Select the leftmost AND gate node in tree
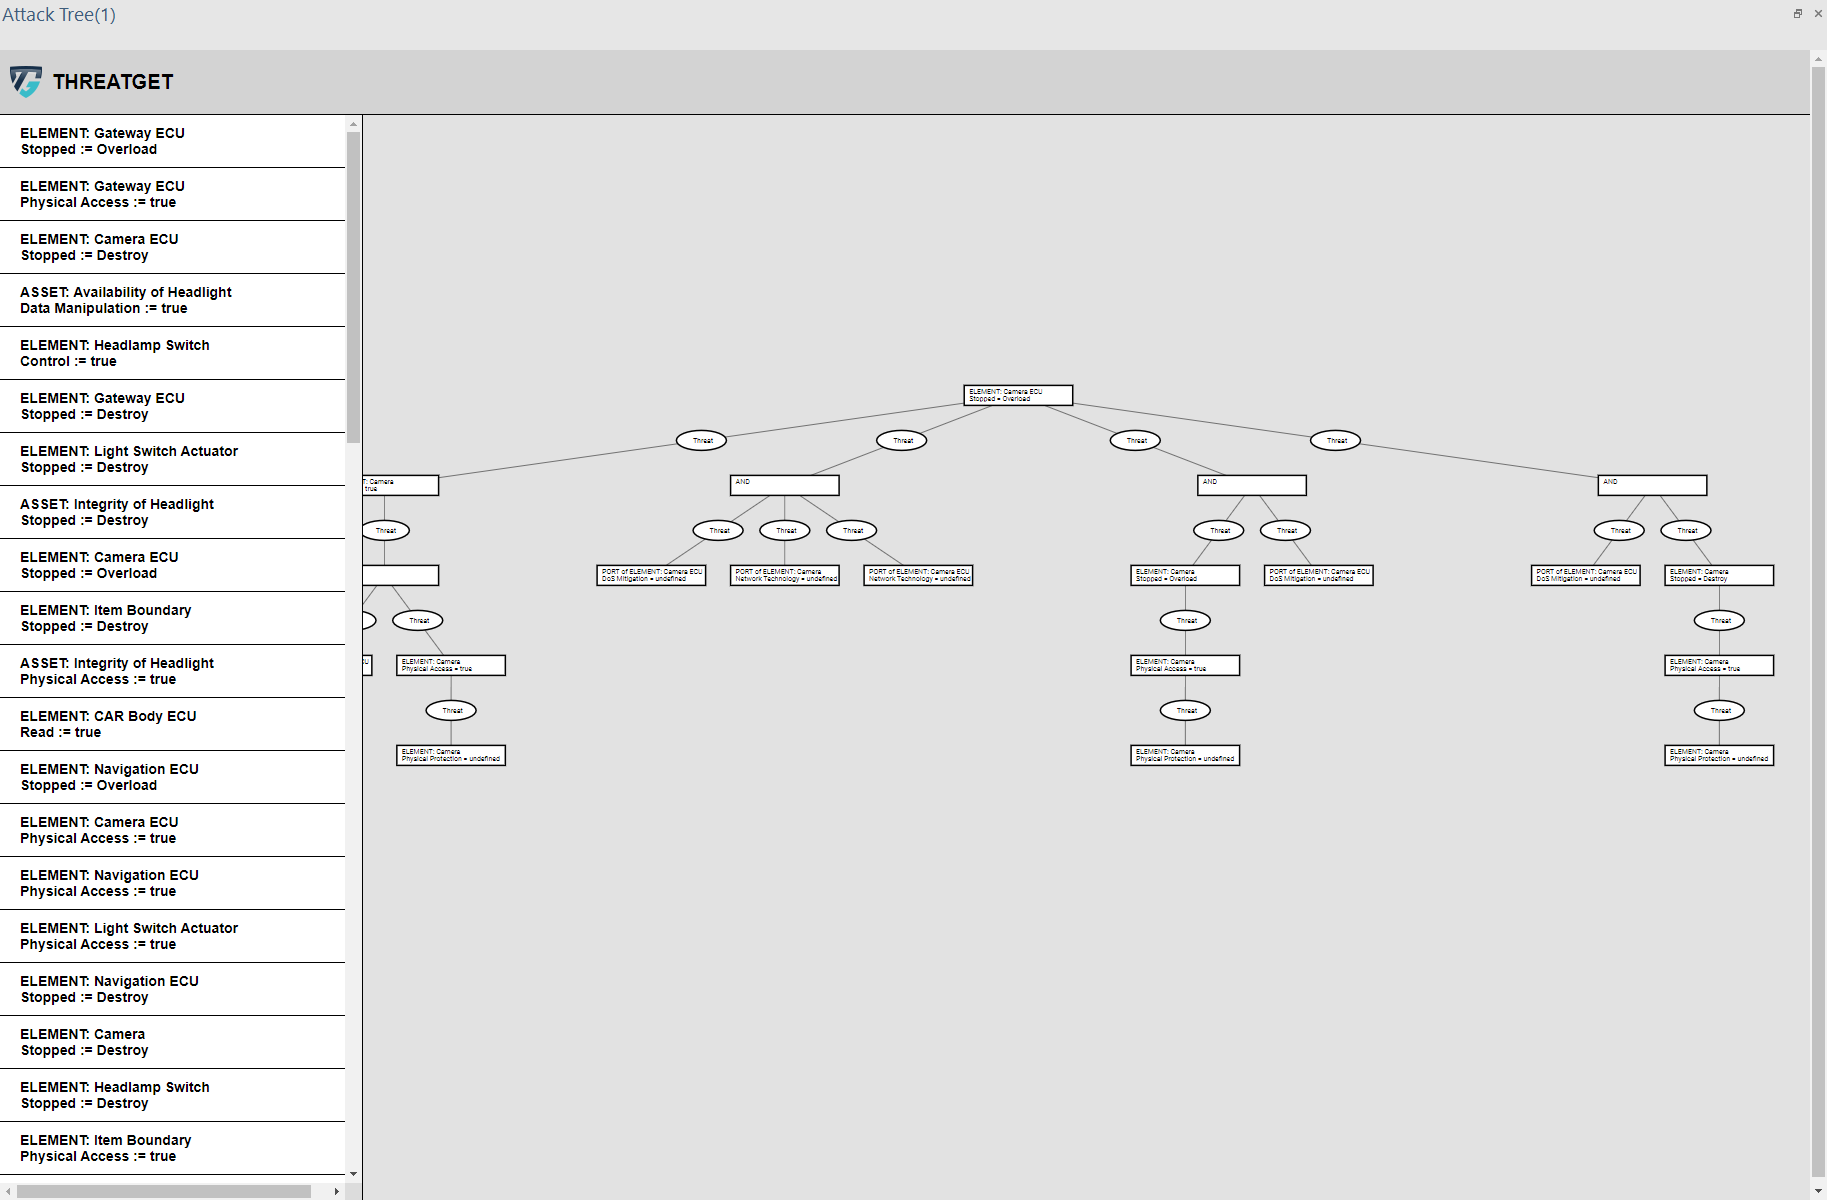 [x=784, y=485]
